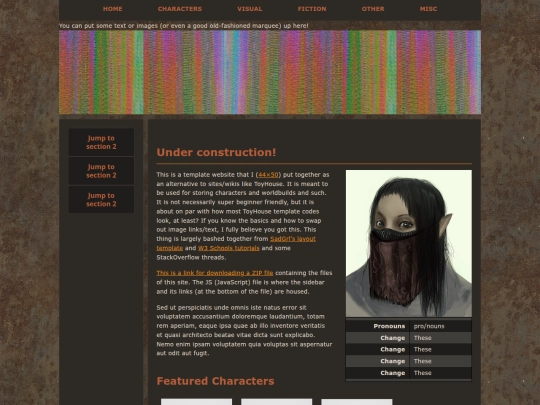540x405 pixels.
Task: Follow the 44×50 author link
Action: (268, 175)
